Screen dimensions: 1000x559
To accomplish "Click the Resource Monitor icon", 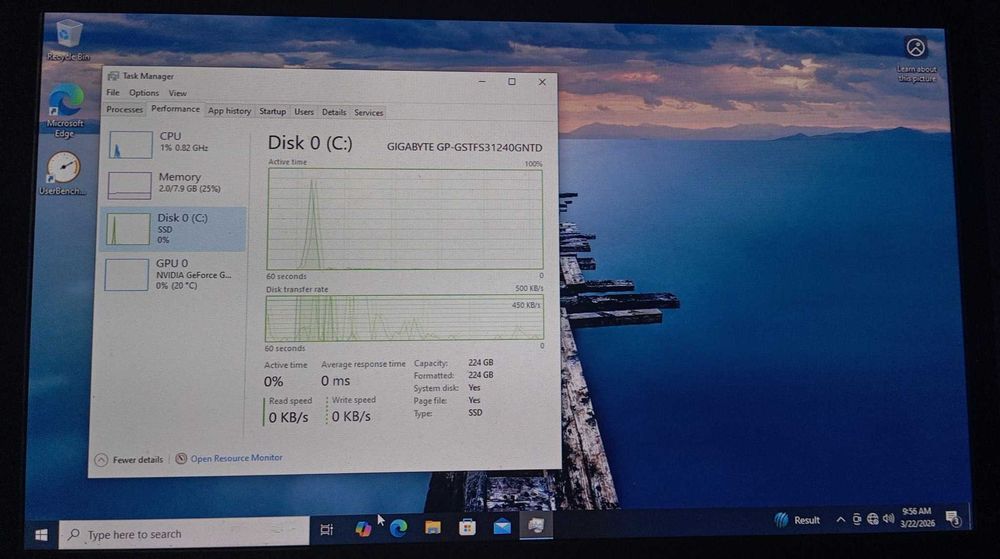I will tap(181, 458).
